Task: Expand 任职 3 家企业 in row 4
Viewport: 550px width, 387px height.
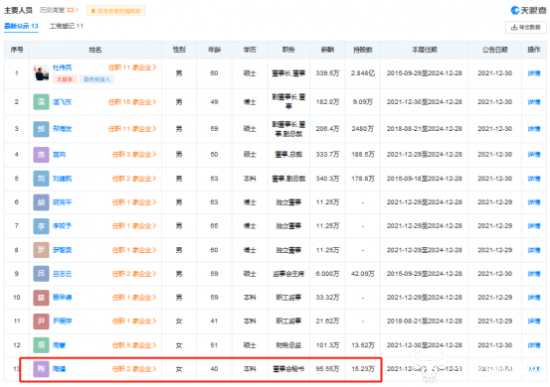Action: coord(134,154)
